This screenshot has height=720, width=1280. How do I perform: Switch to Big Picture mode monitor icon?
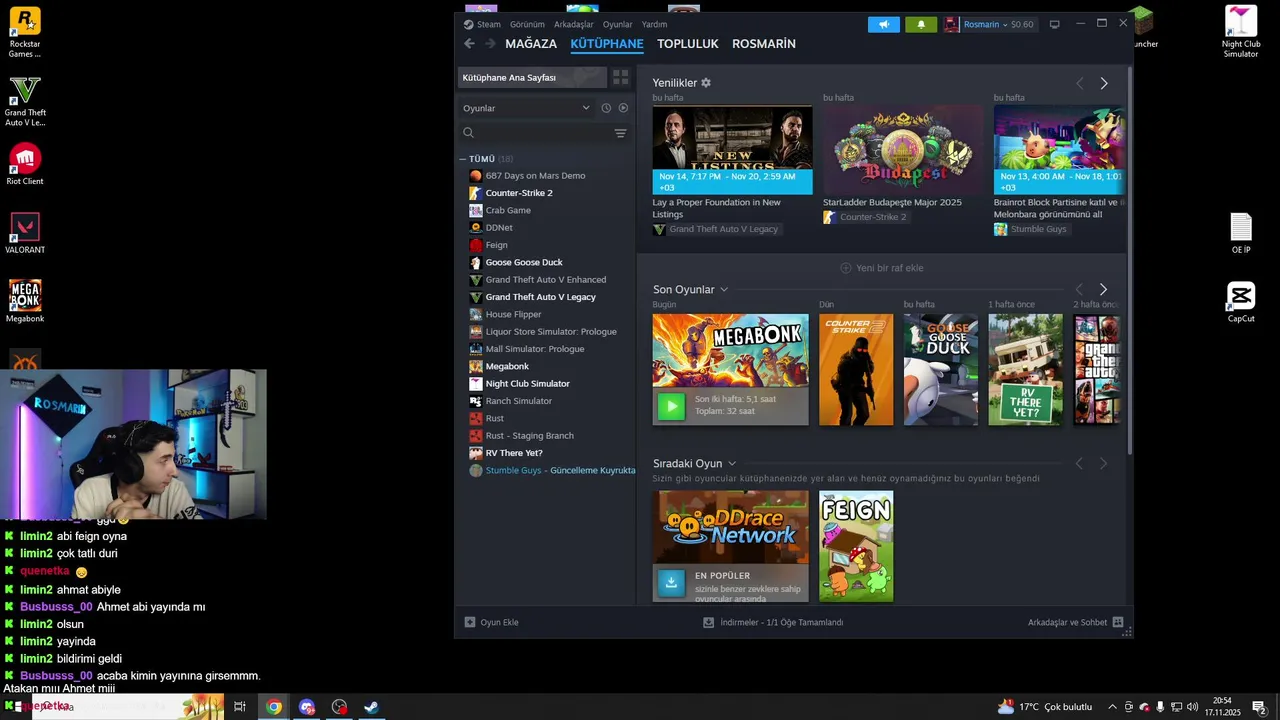coord(1054,24)
